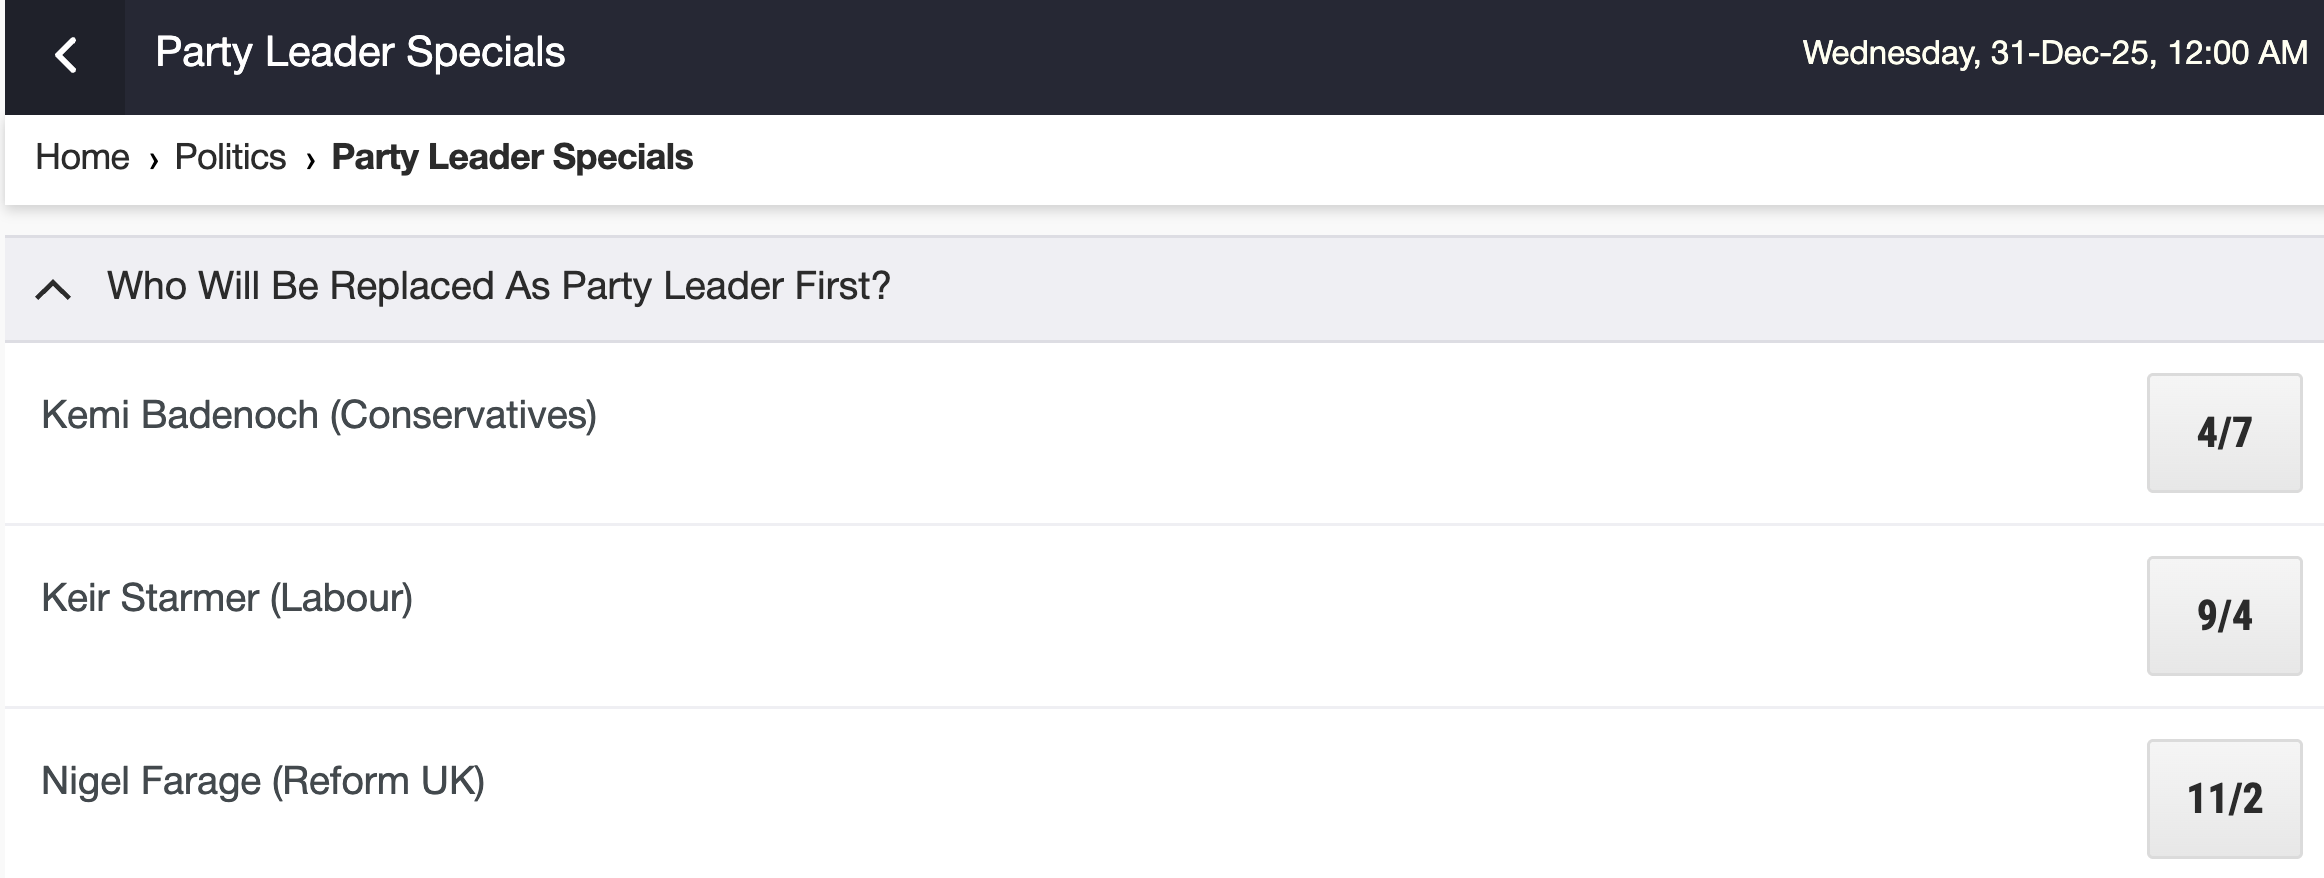Collapse the Who Will Be Replaced section
The height and width of the screenshot is (878, 2324).
(x=53, y=290)
